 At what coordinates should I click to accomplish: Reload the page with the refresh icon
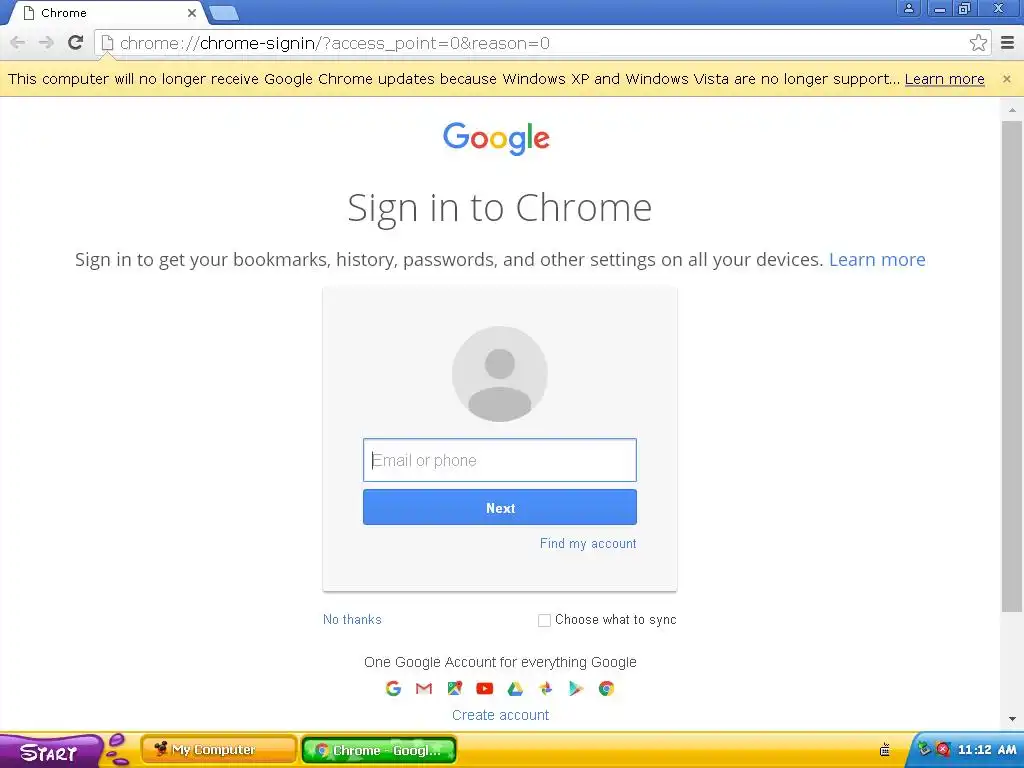point(75,42)
